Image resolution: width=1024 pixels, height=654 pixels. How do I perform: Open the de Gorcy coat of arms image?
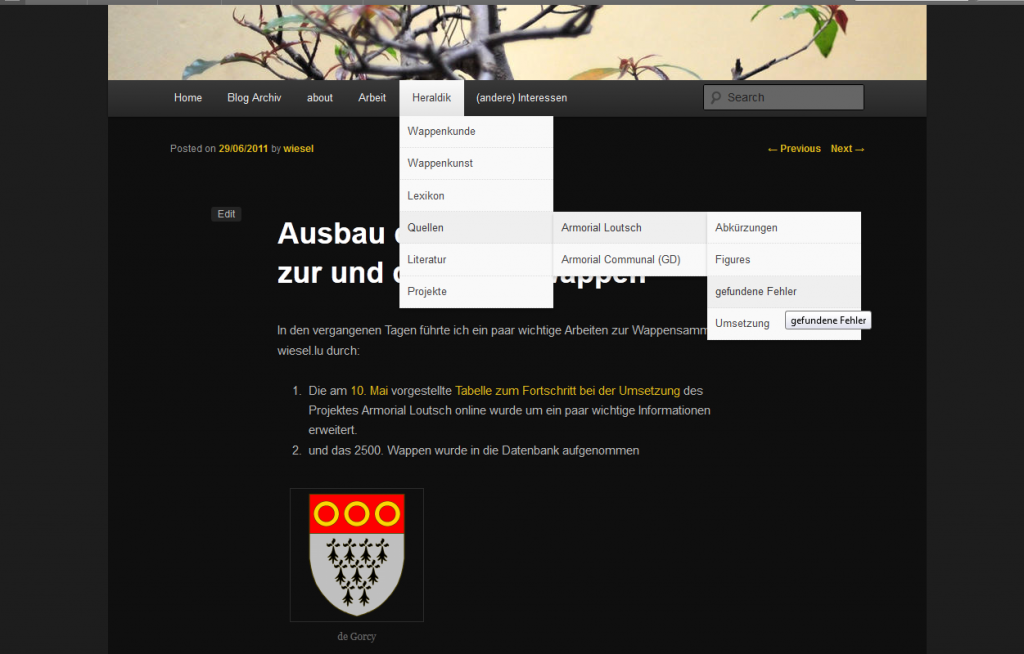pos(356,555)
